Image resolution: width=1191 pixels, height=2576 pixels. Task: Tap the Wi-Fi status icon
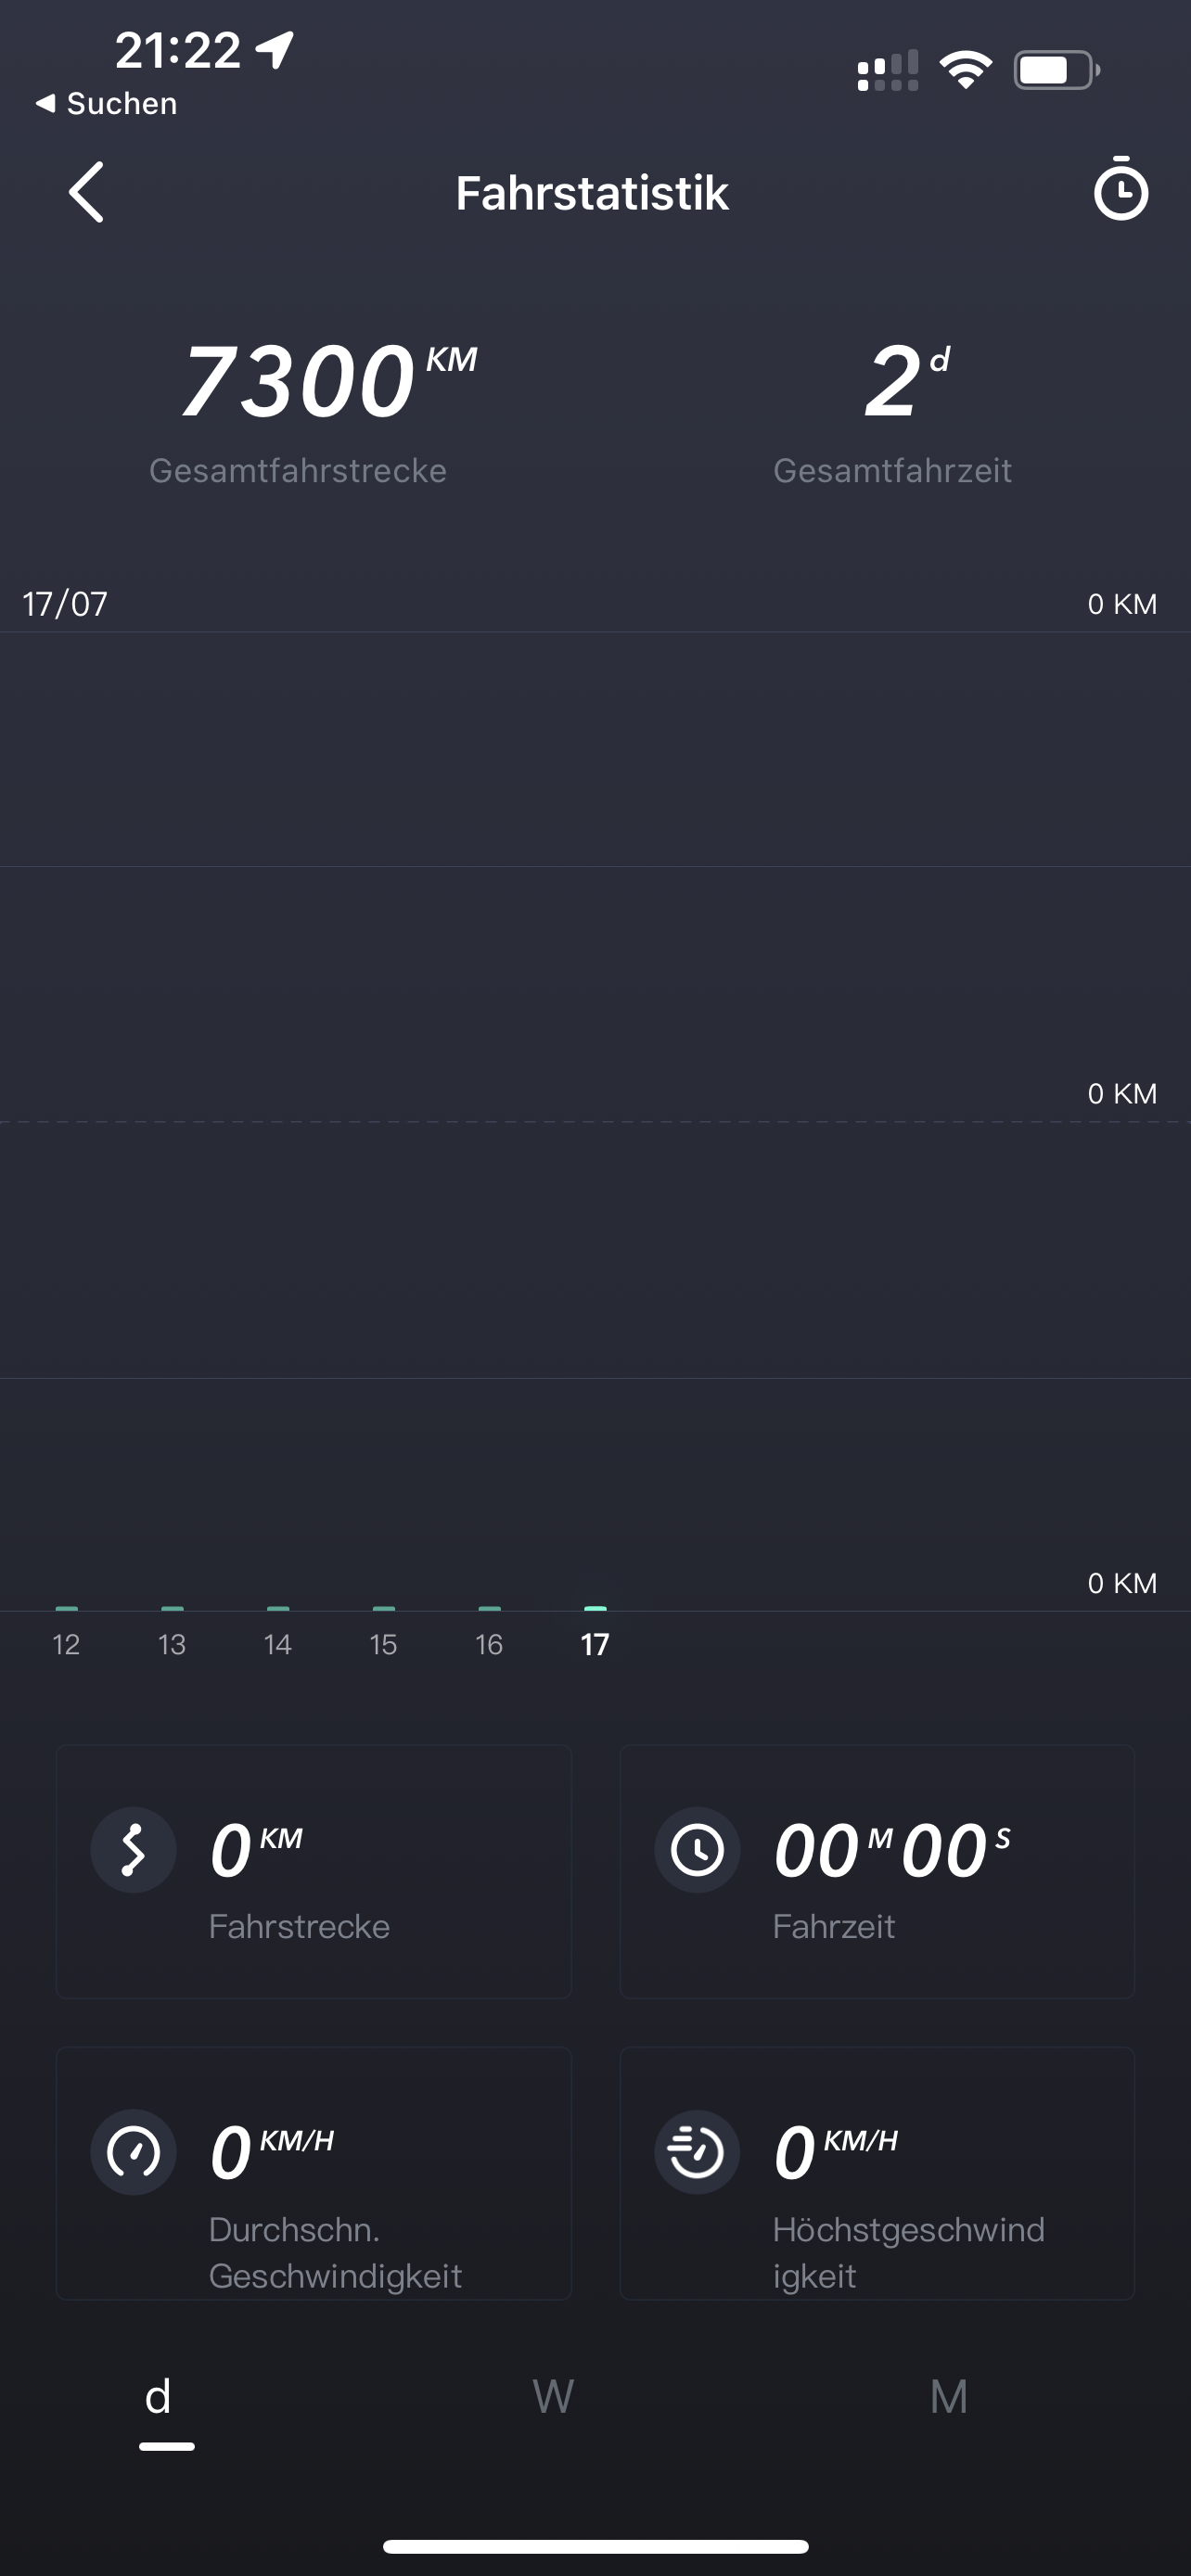[x=965, y=70]
